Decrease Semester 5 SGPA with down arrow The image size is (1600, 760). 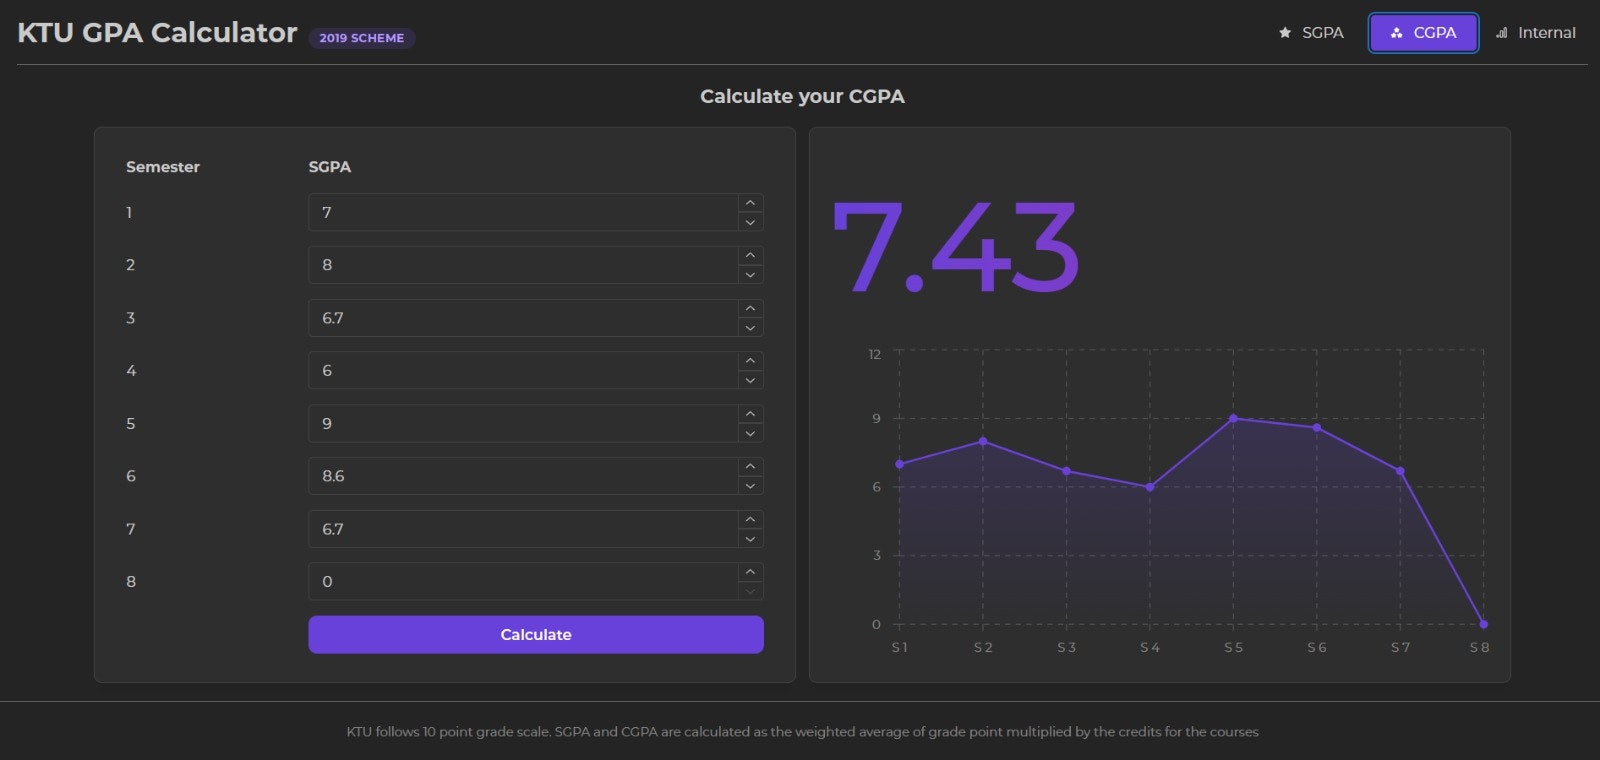[x=750, y=433]
